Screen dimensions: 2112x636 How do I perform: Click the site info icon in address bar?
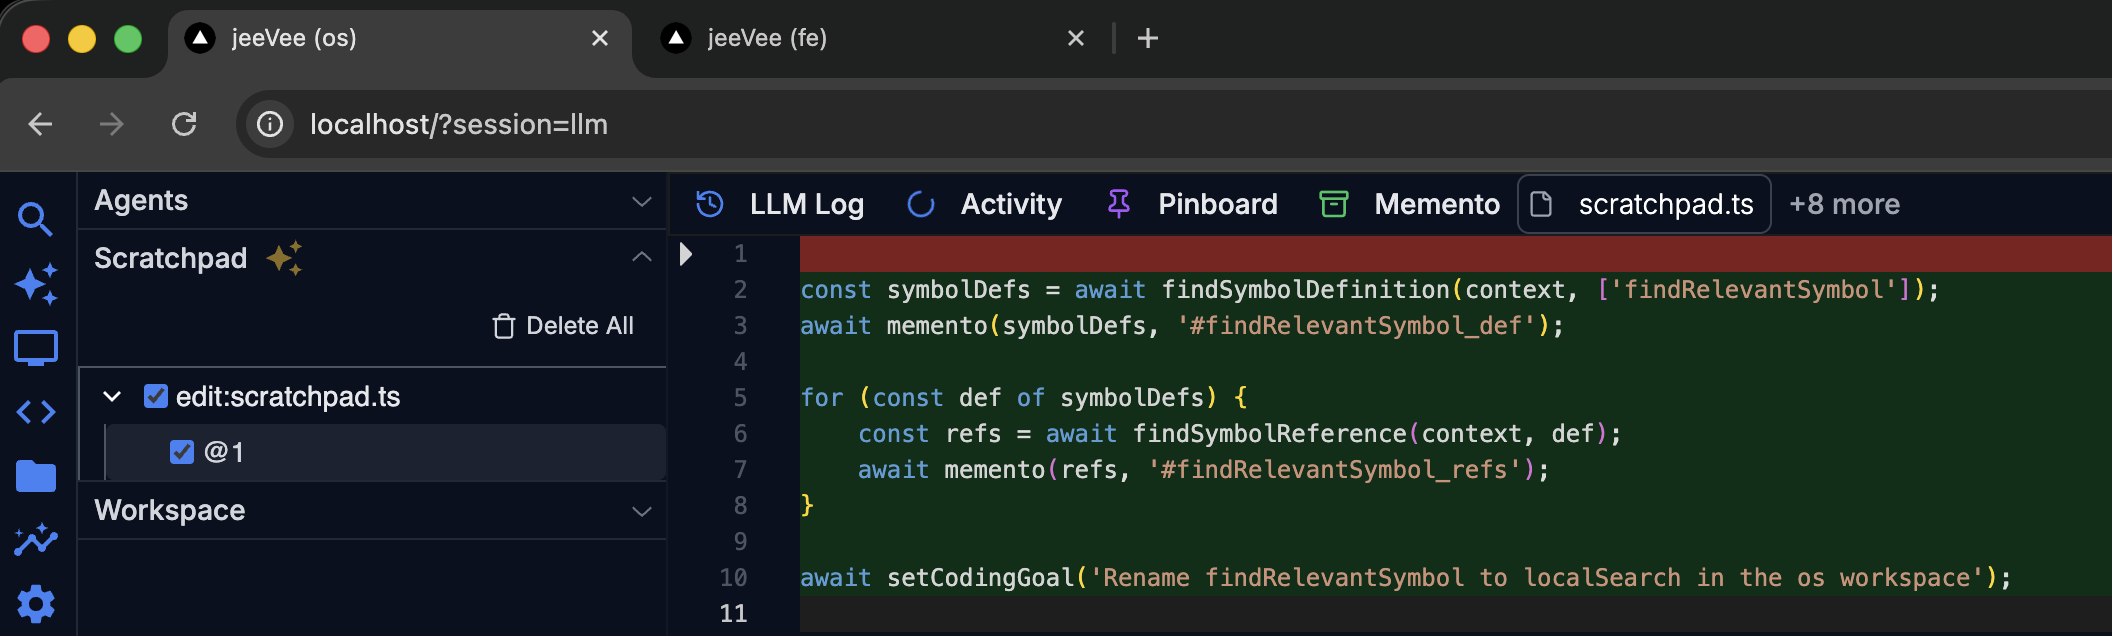pyautogui.click(x=270, y=124)
